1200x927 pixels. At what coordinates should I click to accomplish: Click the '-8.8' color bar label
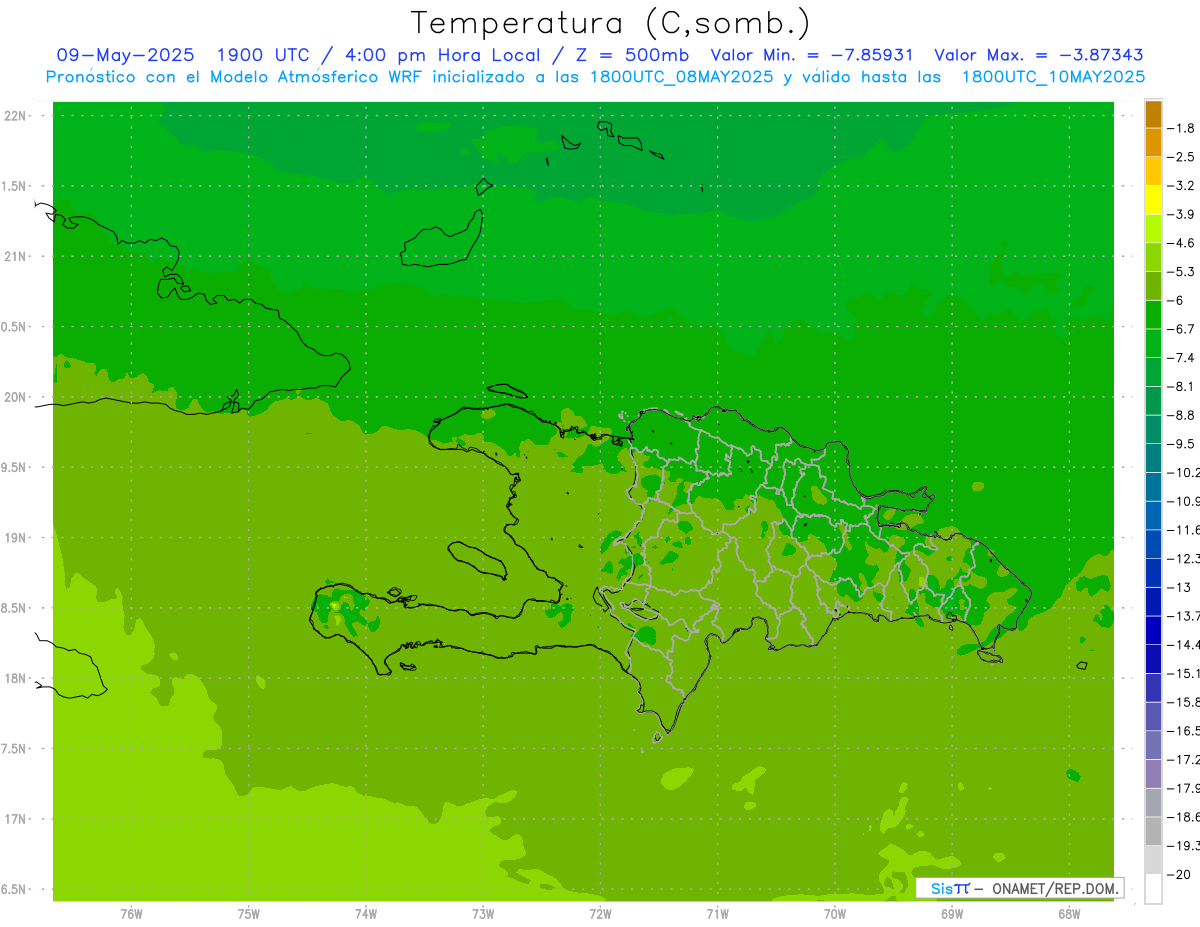tap(1182, 415)
